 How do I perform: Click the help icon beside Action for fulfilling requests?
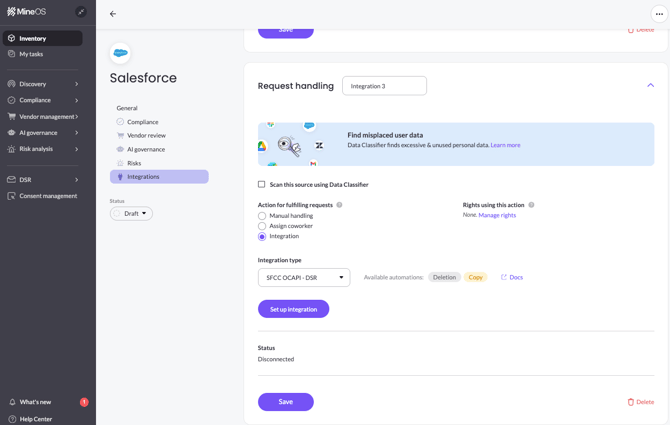[340, 205]
